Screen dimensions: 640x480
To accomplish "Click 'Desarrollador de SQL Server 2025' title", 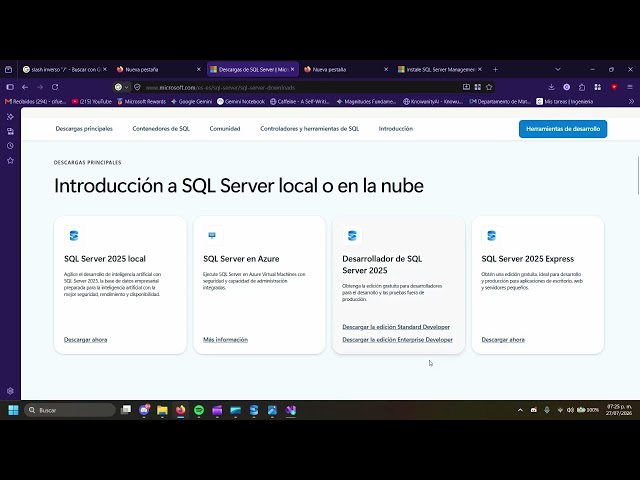I will pyautogui.click(x=382, y=264).
